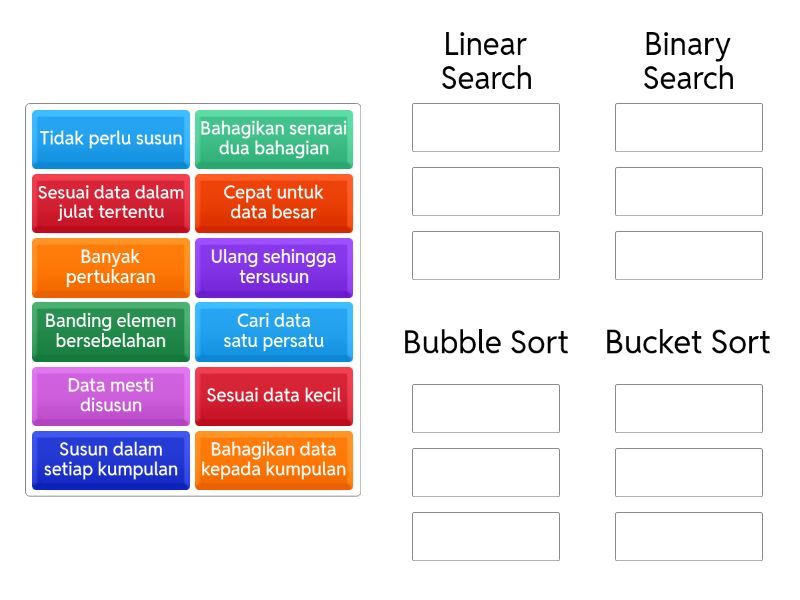The height and width of the screenshot is (600, 800).
Task: Pick the 'Data mesti disusun' tile
Action: 111,396
